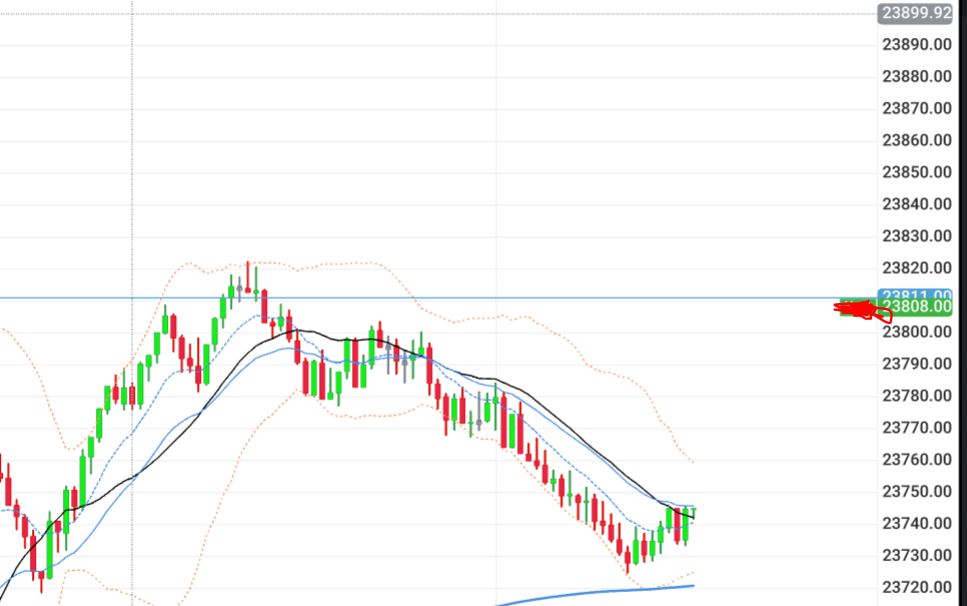
Task: Click the 23830.00 price axis label
Action: (x=915, y=236)
